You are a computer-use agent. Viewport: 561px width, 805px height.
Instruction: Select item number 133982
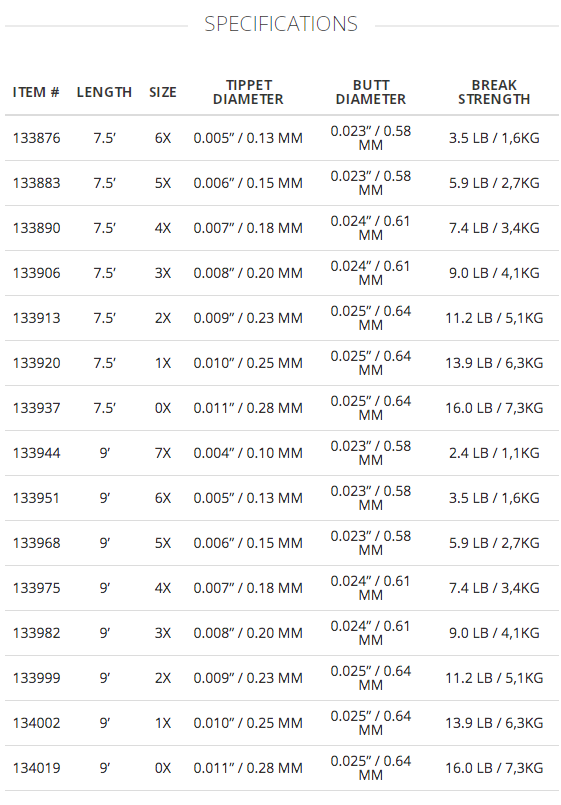click(36, 633)
